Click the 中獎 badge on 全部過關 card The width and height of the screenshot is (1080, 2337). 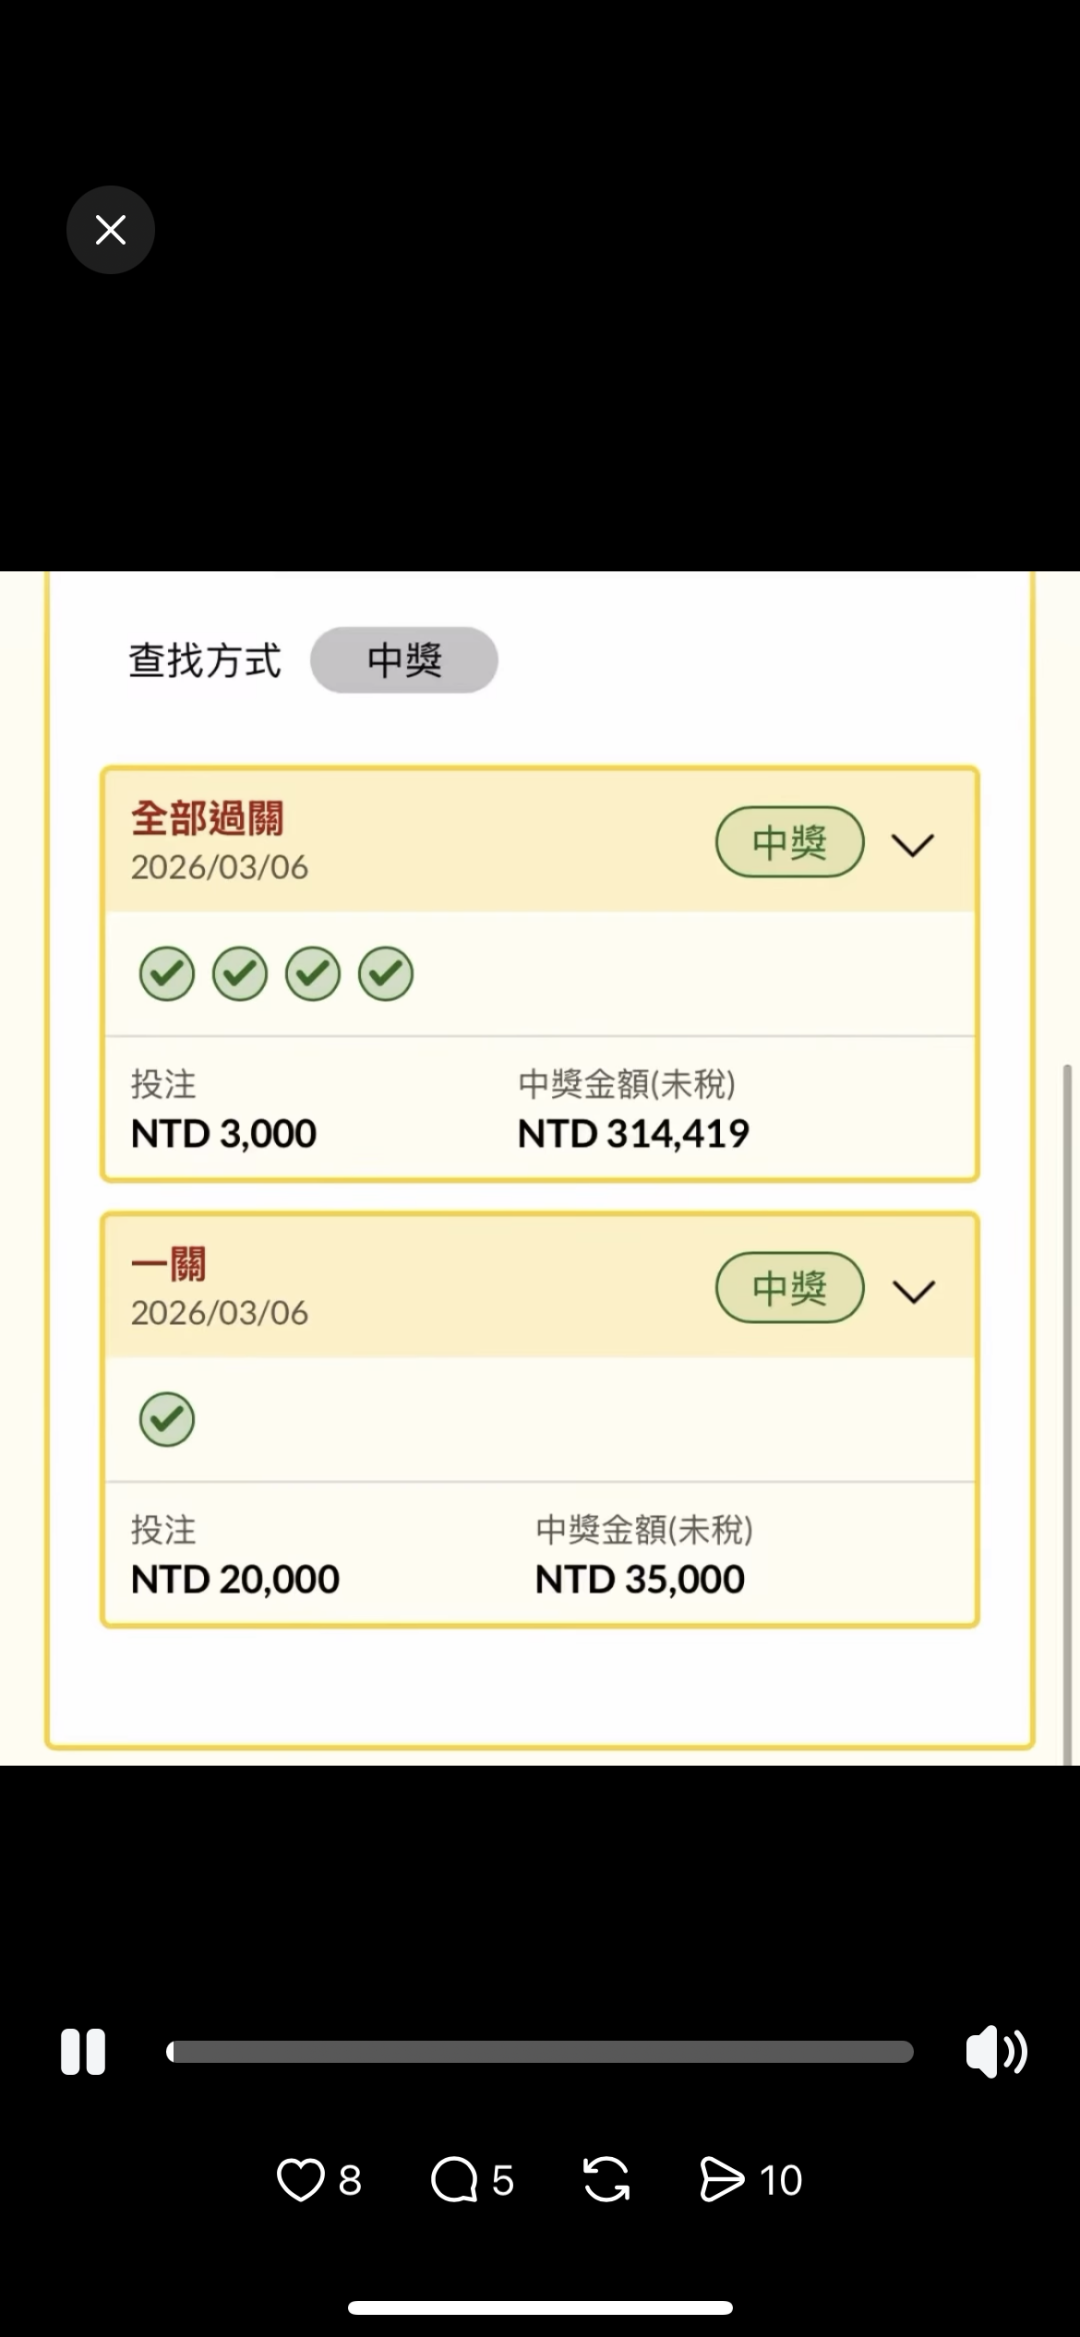click(790, 842)
